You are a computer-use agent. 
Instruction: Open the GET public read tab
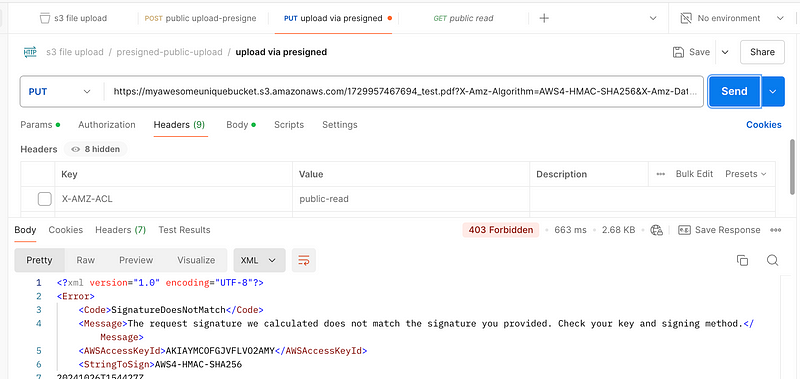pos(463,18)
